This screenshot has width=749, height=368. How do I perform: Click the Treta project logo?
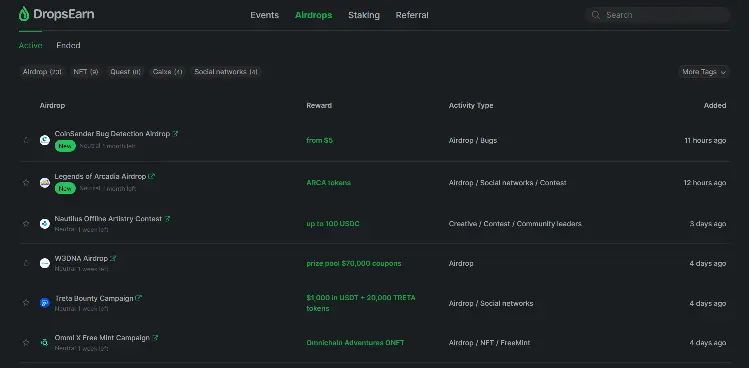[x=45, y=303]
